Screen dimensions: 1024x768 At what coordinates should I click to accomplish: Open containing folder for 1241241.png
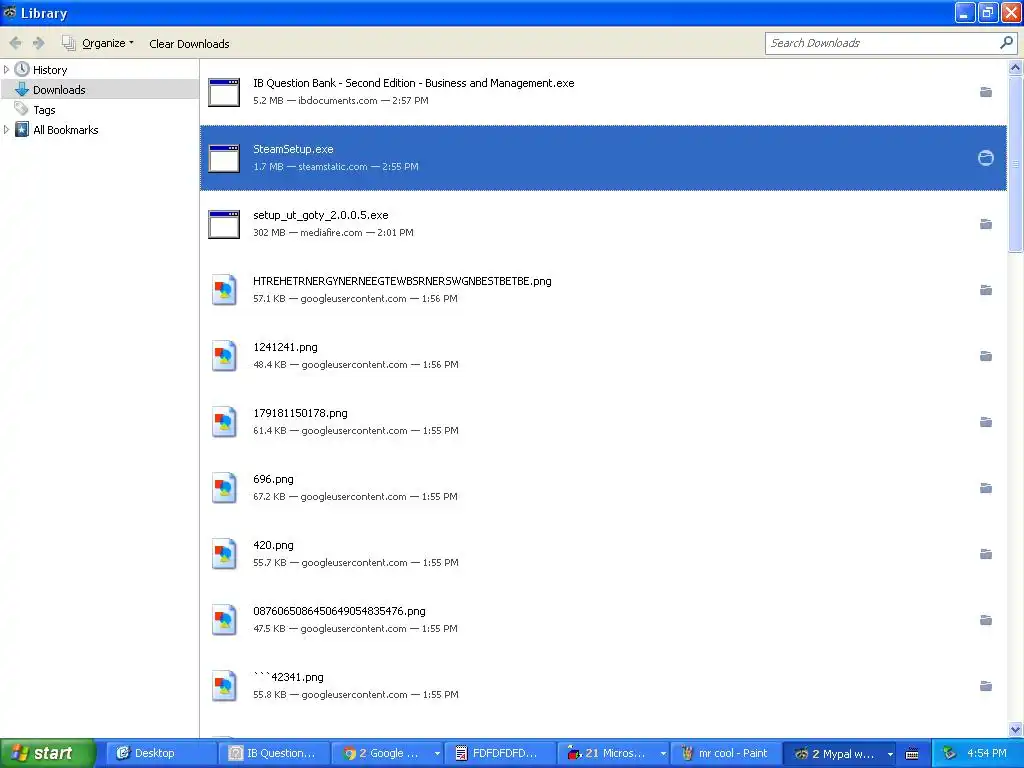985,356
